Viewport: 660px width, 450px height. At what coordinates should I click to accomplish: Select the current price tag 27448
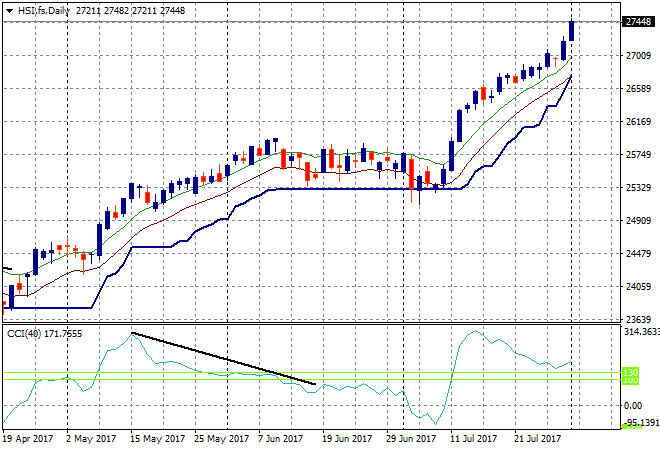(636, 22)
